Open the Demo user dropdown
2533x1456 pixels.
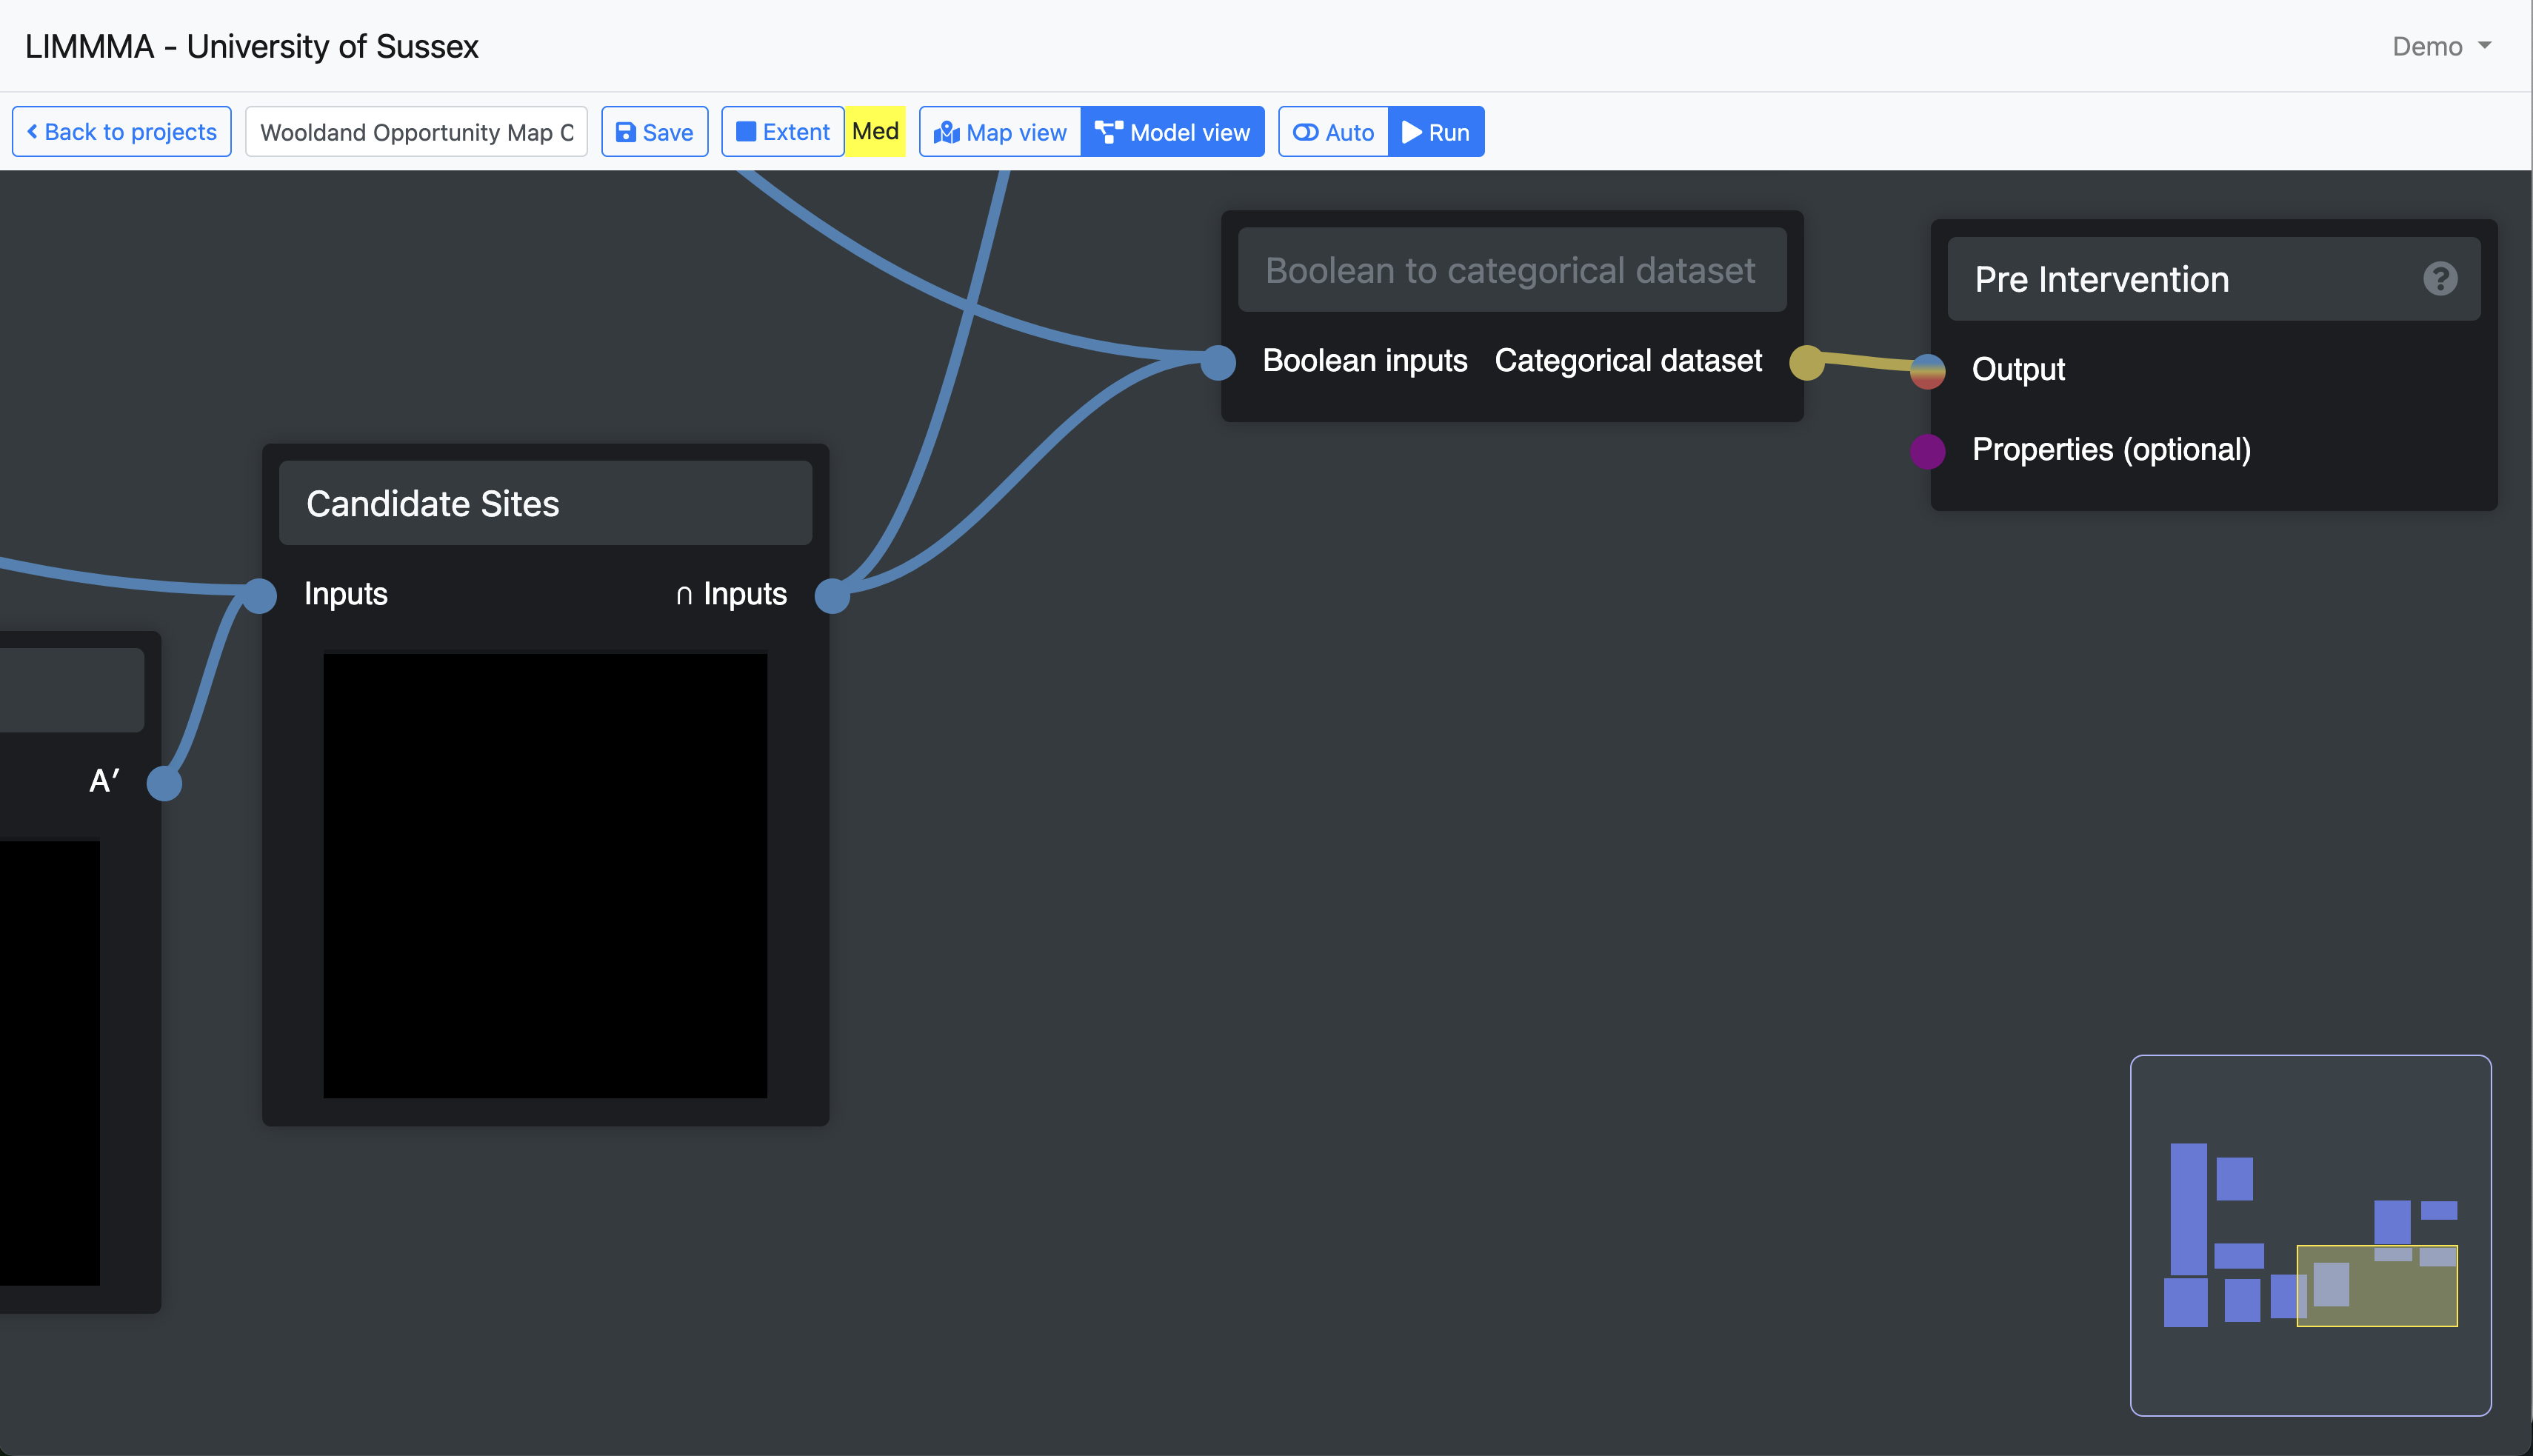[x=2440, y=47]
